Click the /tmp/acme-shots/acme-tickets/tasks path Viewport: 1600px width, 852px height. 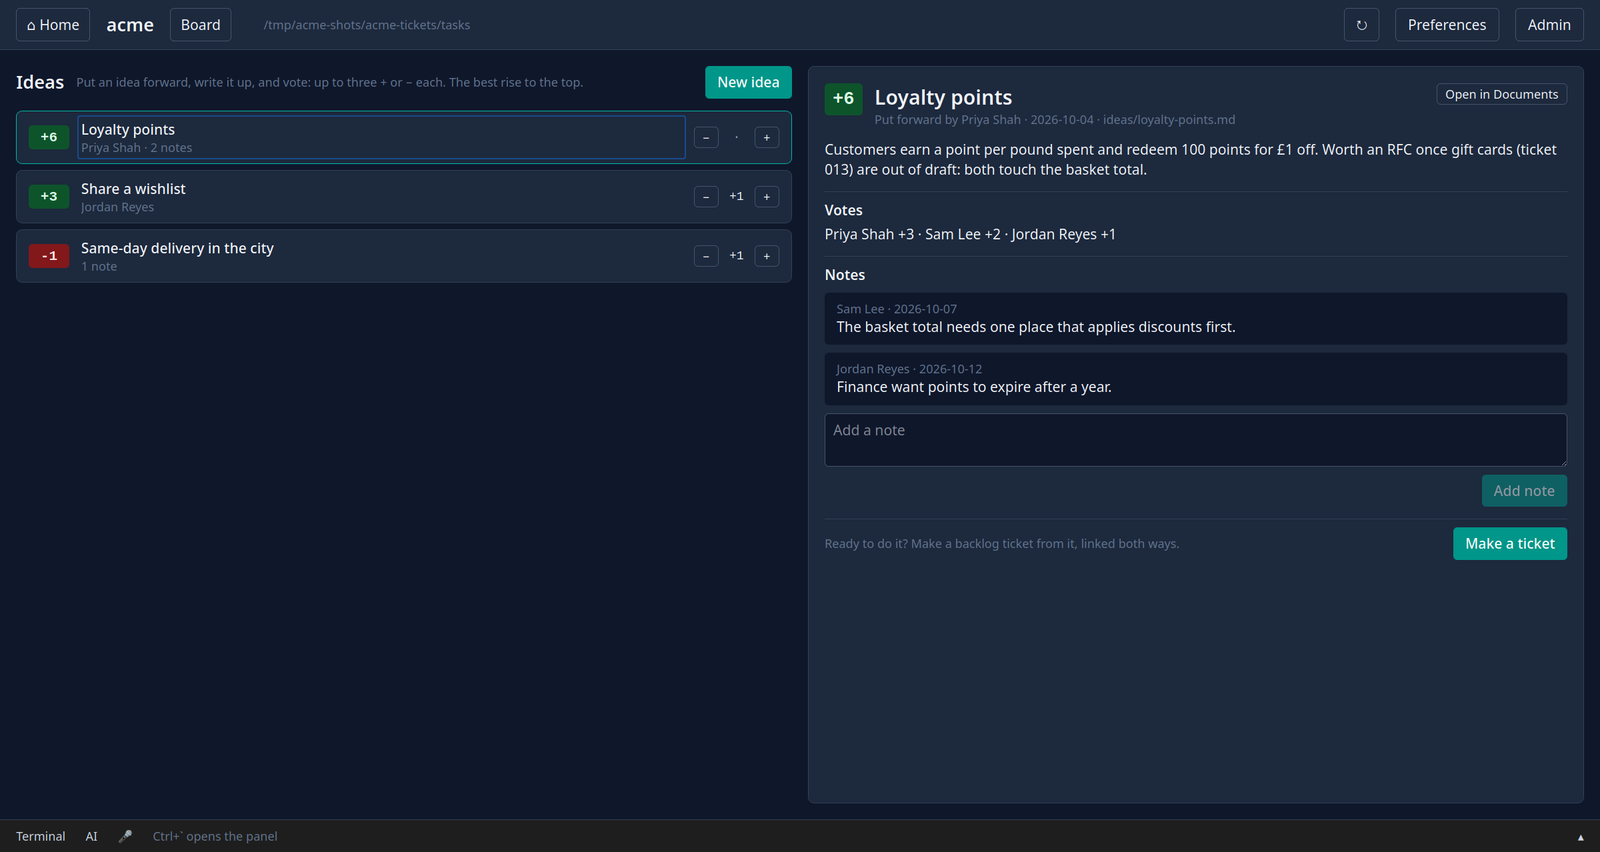pos(367,25)
